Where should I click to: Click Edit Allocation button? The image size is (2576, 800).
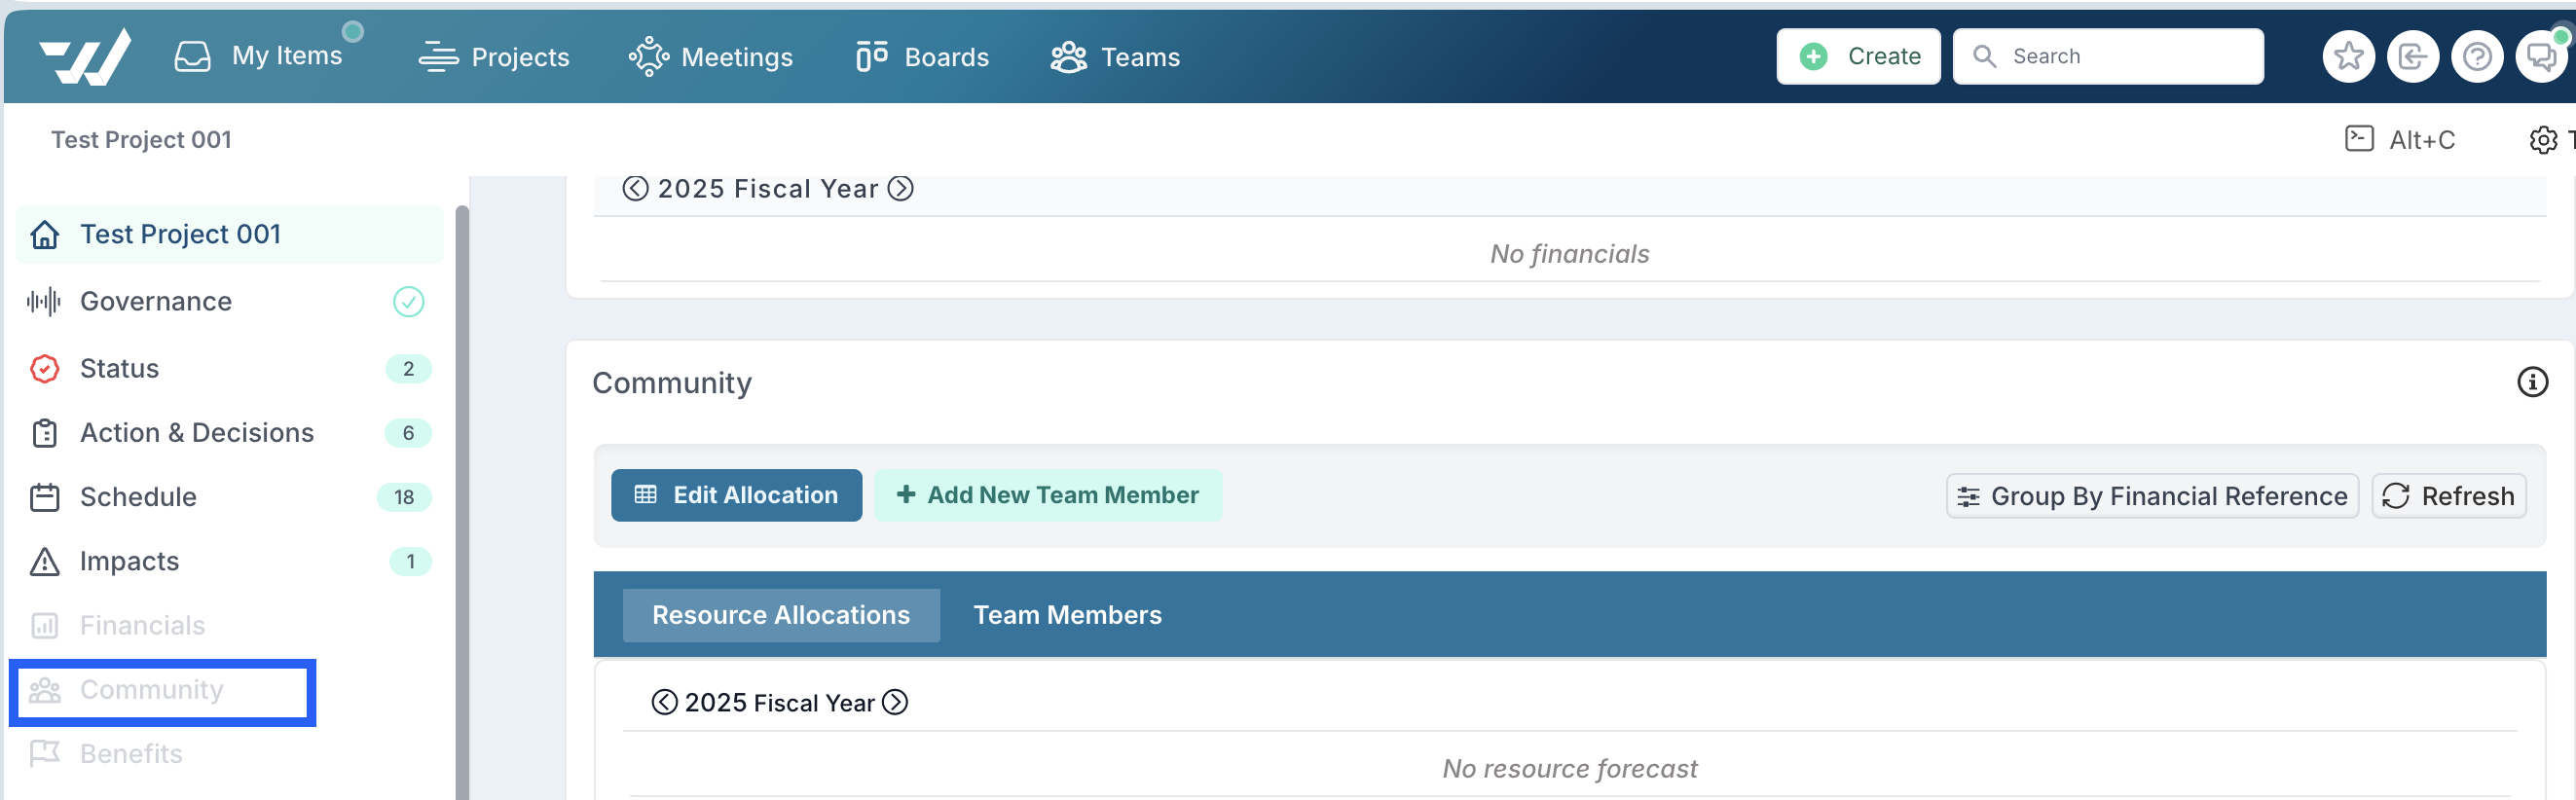[736, 495]
